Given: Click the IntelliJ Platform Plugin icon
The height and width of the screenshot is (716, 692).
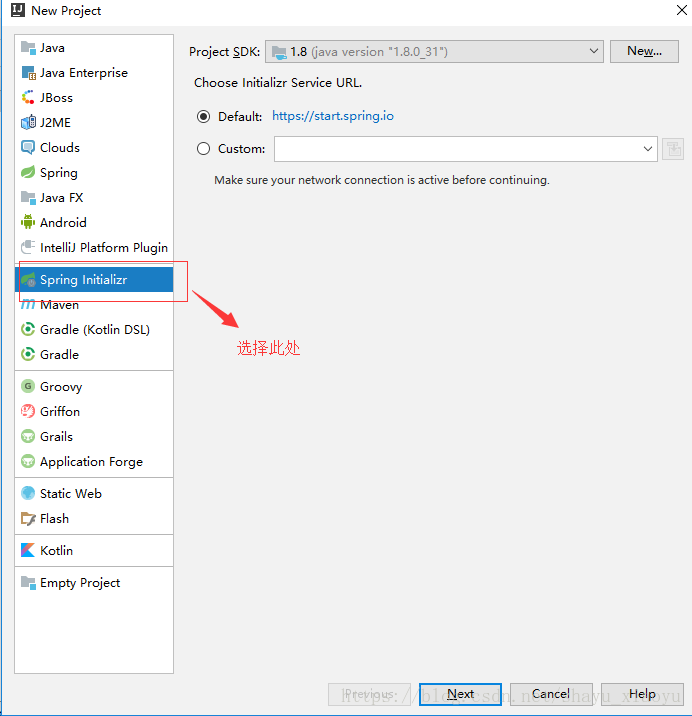Looking at the screenshot, I should pyautogui.click(x=28, y=247).
